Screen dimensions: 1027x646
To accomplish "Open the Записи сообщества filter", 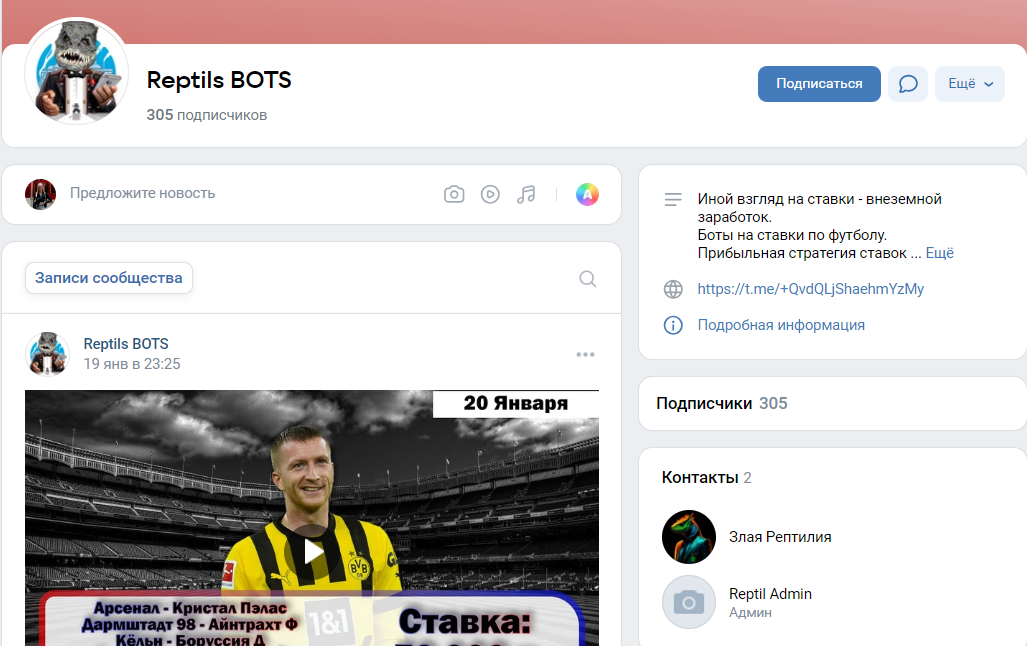I will coord(108,278).
